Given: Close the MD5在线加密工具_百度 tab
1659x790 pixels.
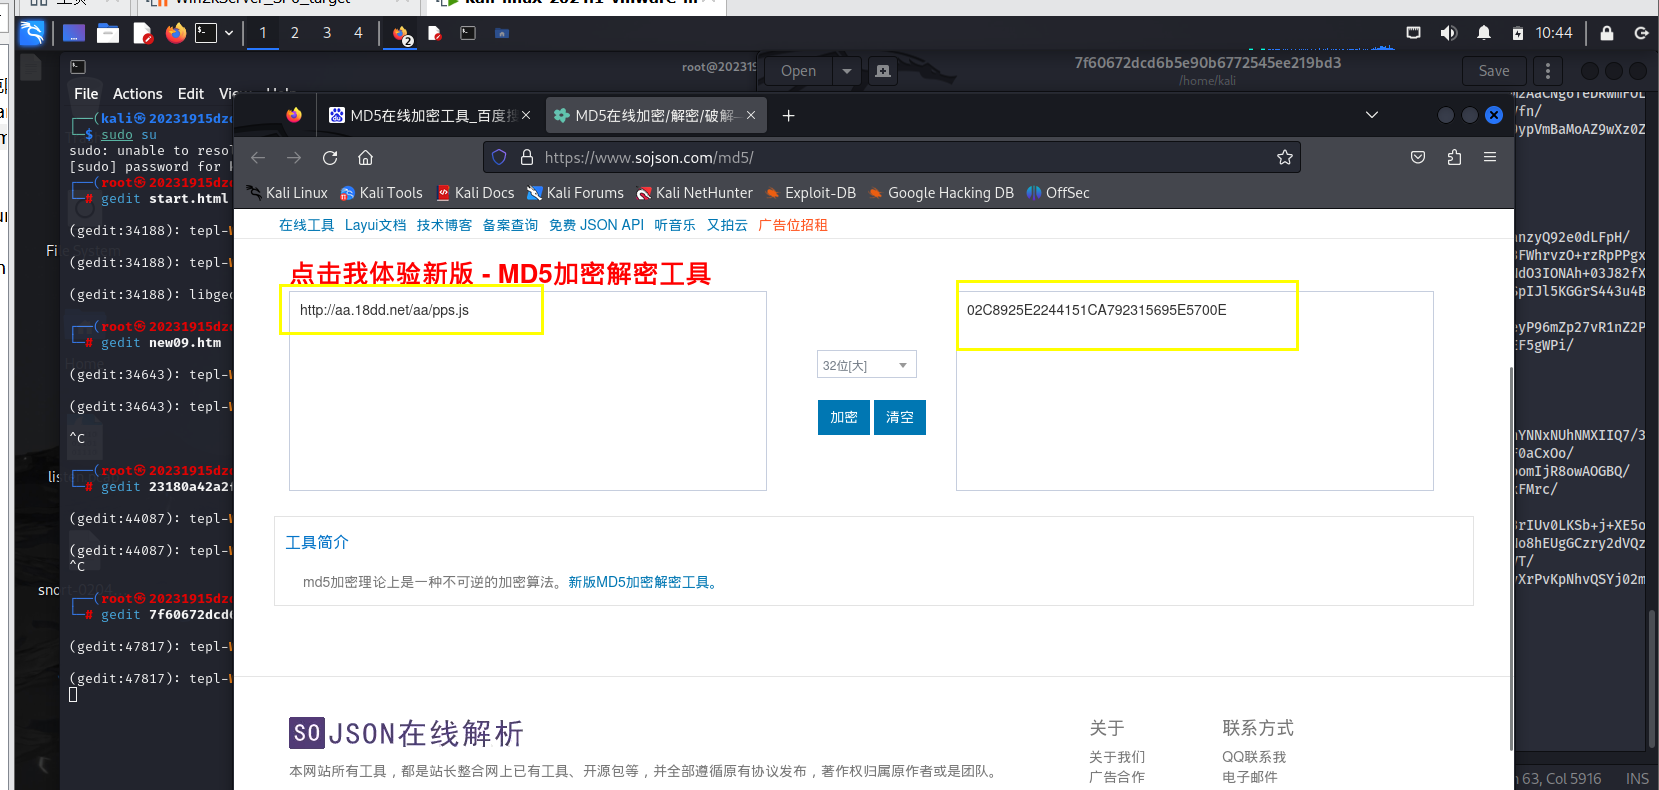Looking at the screenshot, I should [x=526, y=115].
